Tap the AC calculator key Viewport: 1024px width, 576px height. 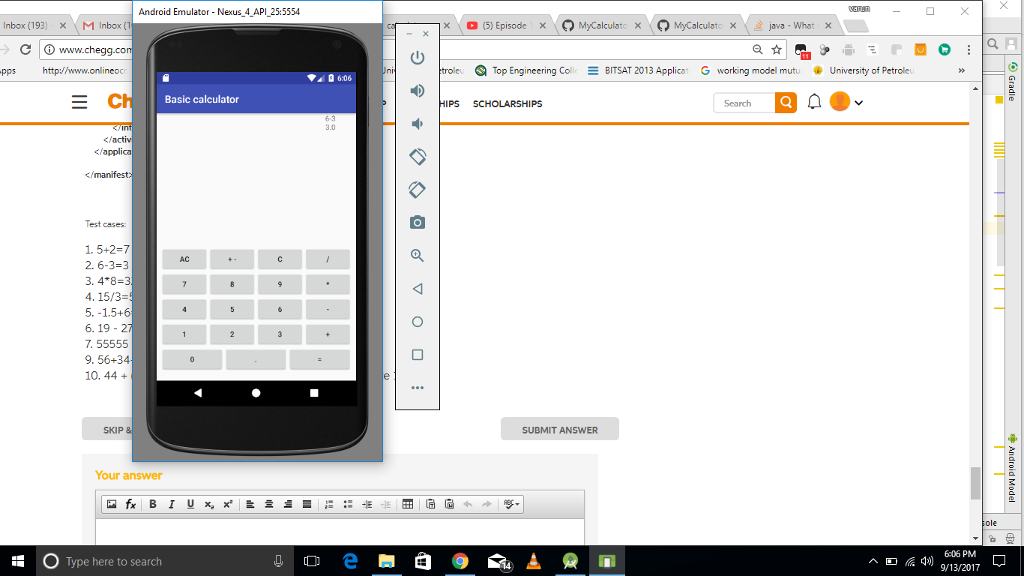coord(184,259)
